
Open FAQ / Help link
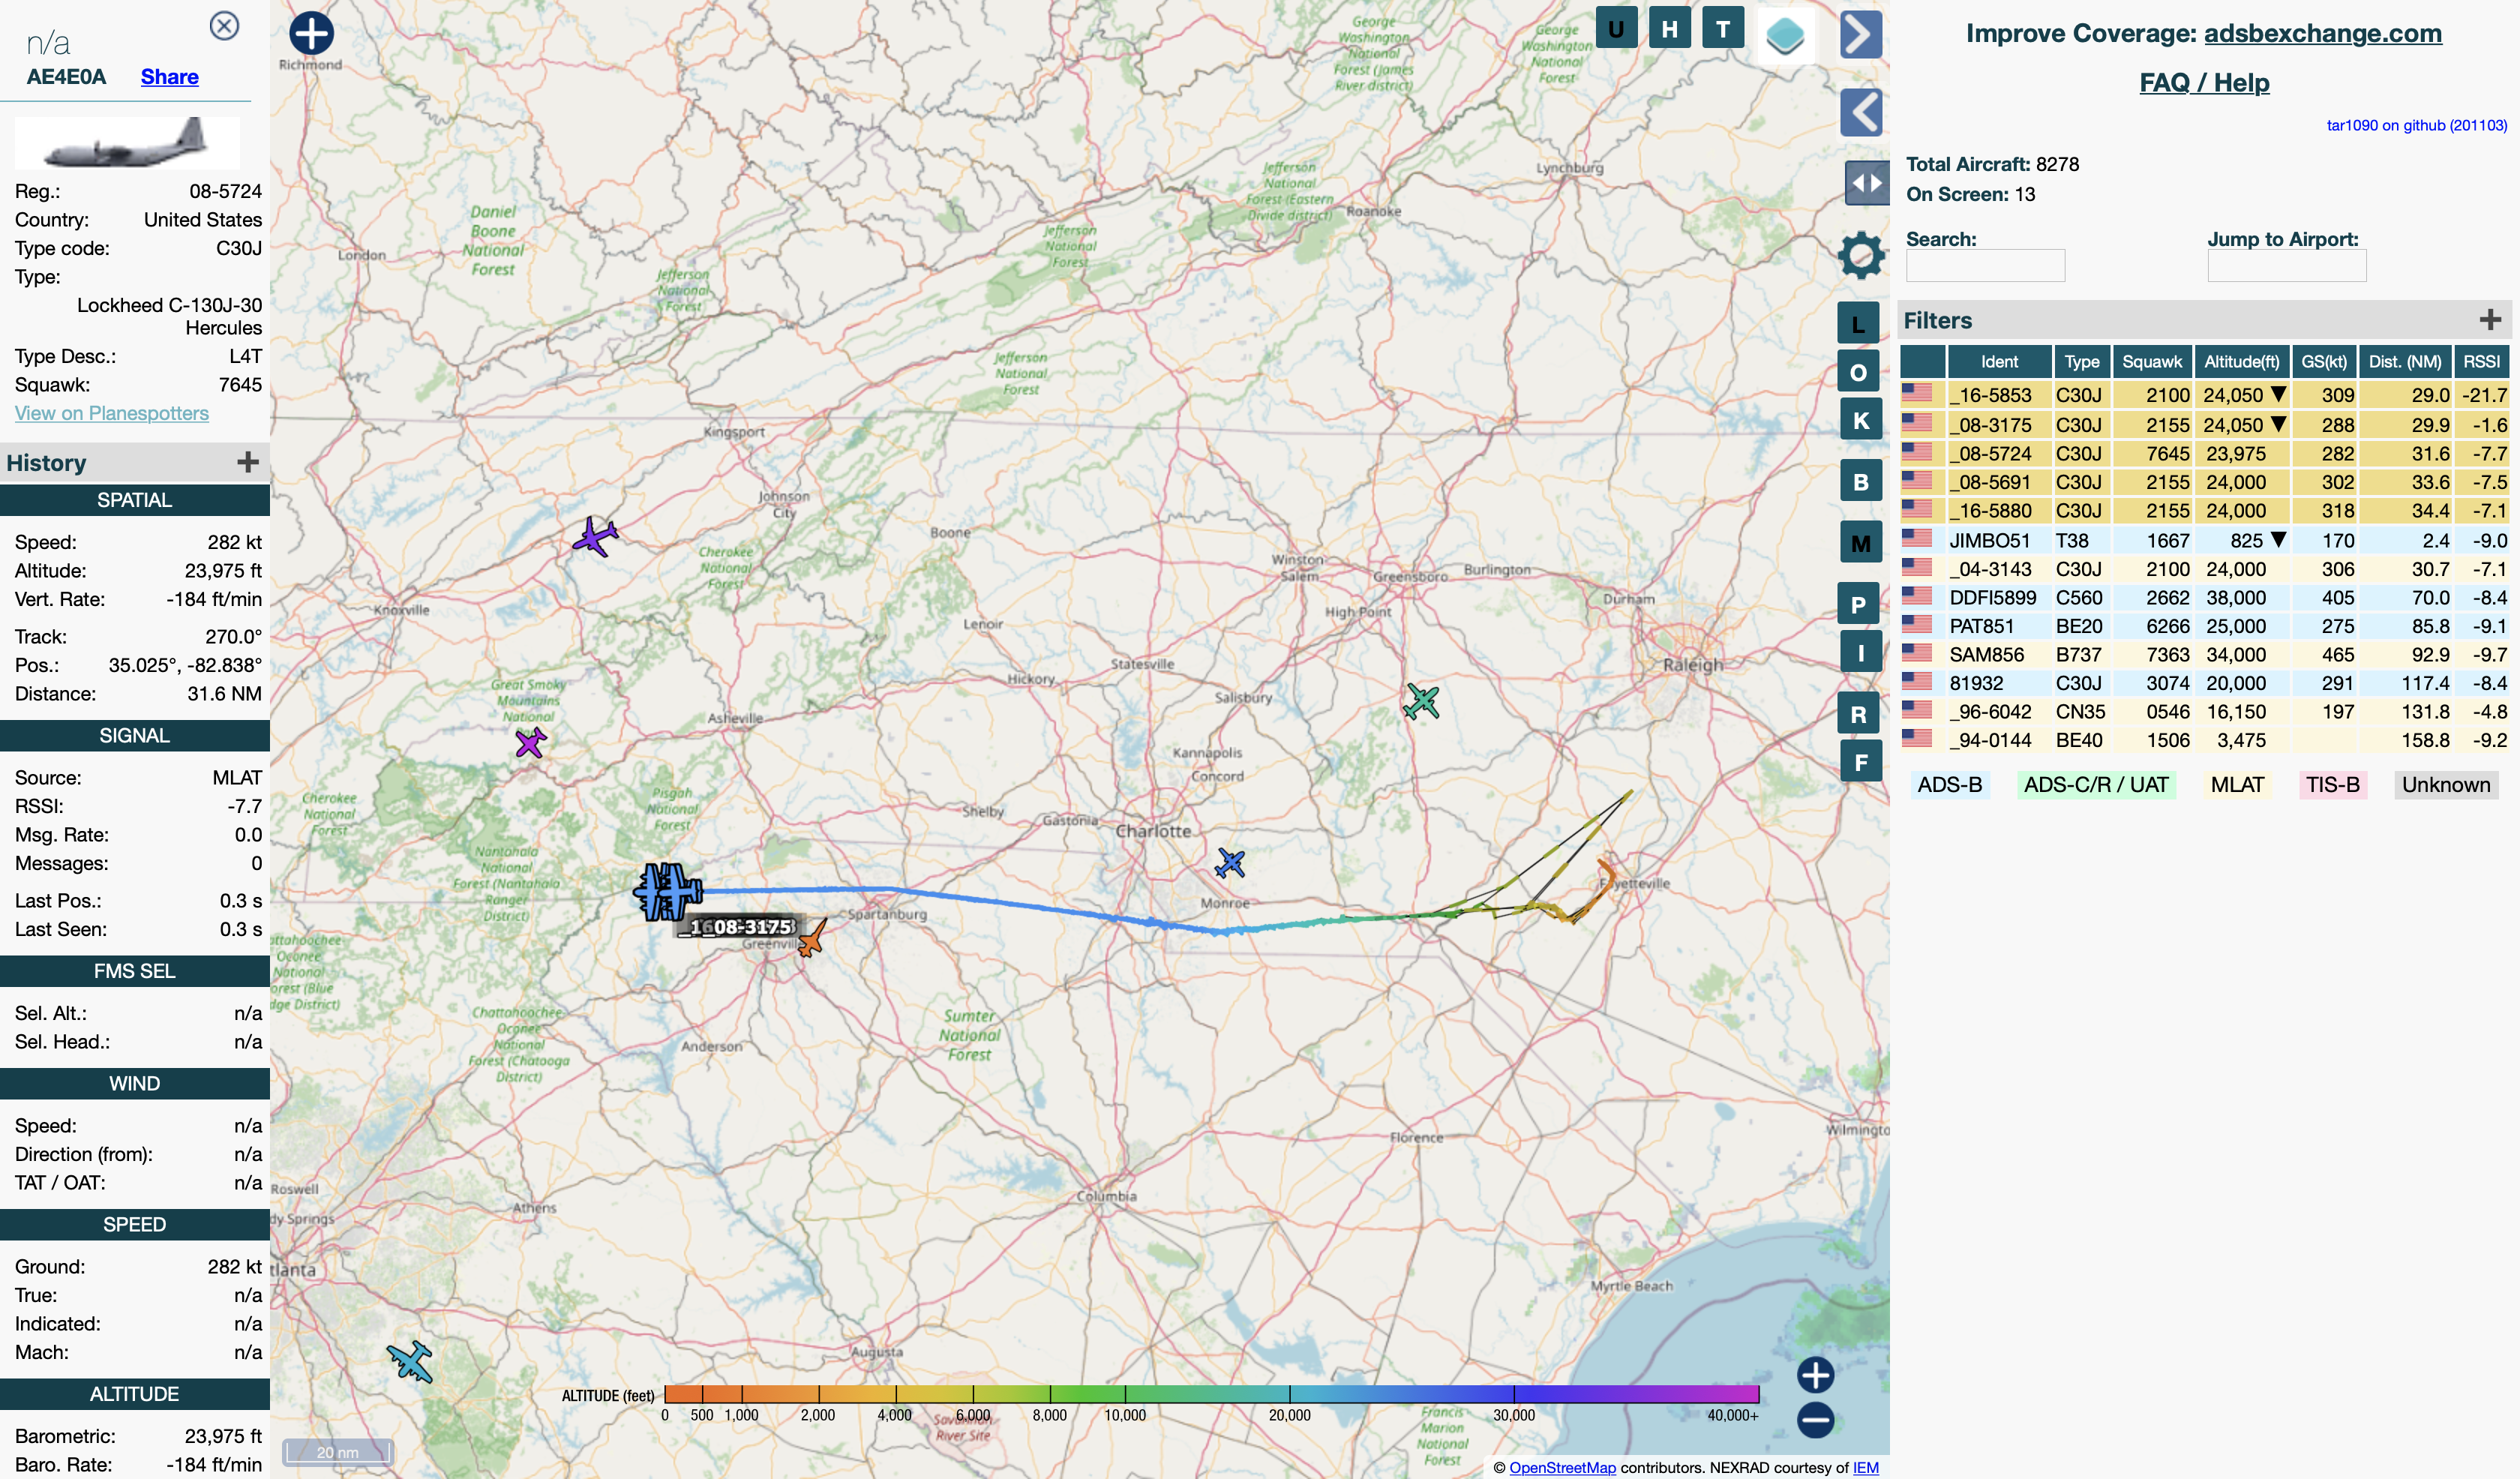[x=2204, y=82]
